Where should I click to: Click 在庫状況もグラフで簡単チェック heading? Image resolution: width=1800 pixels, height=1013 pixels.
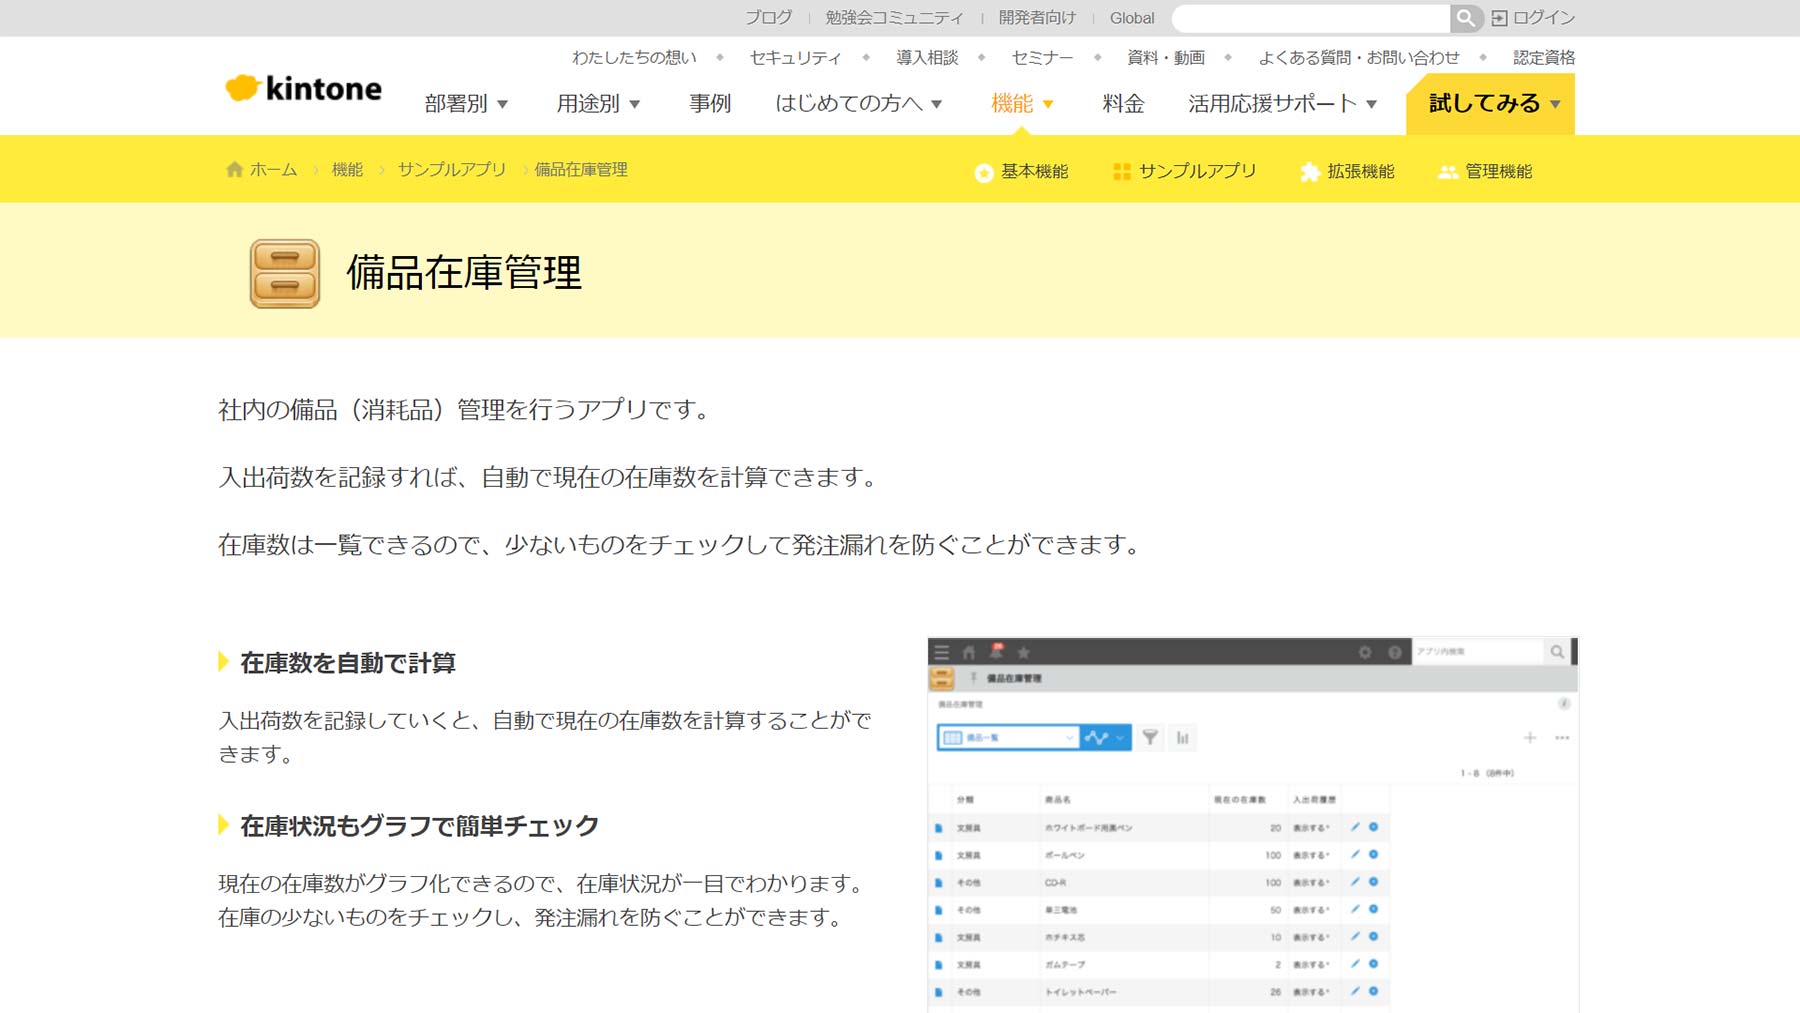pyautogui.click(x=419, y=825)
